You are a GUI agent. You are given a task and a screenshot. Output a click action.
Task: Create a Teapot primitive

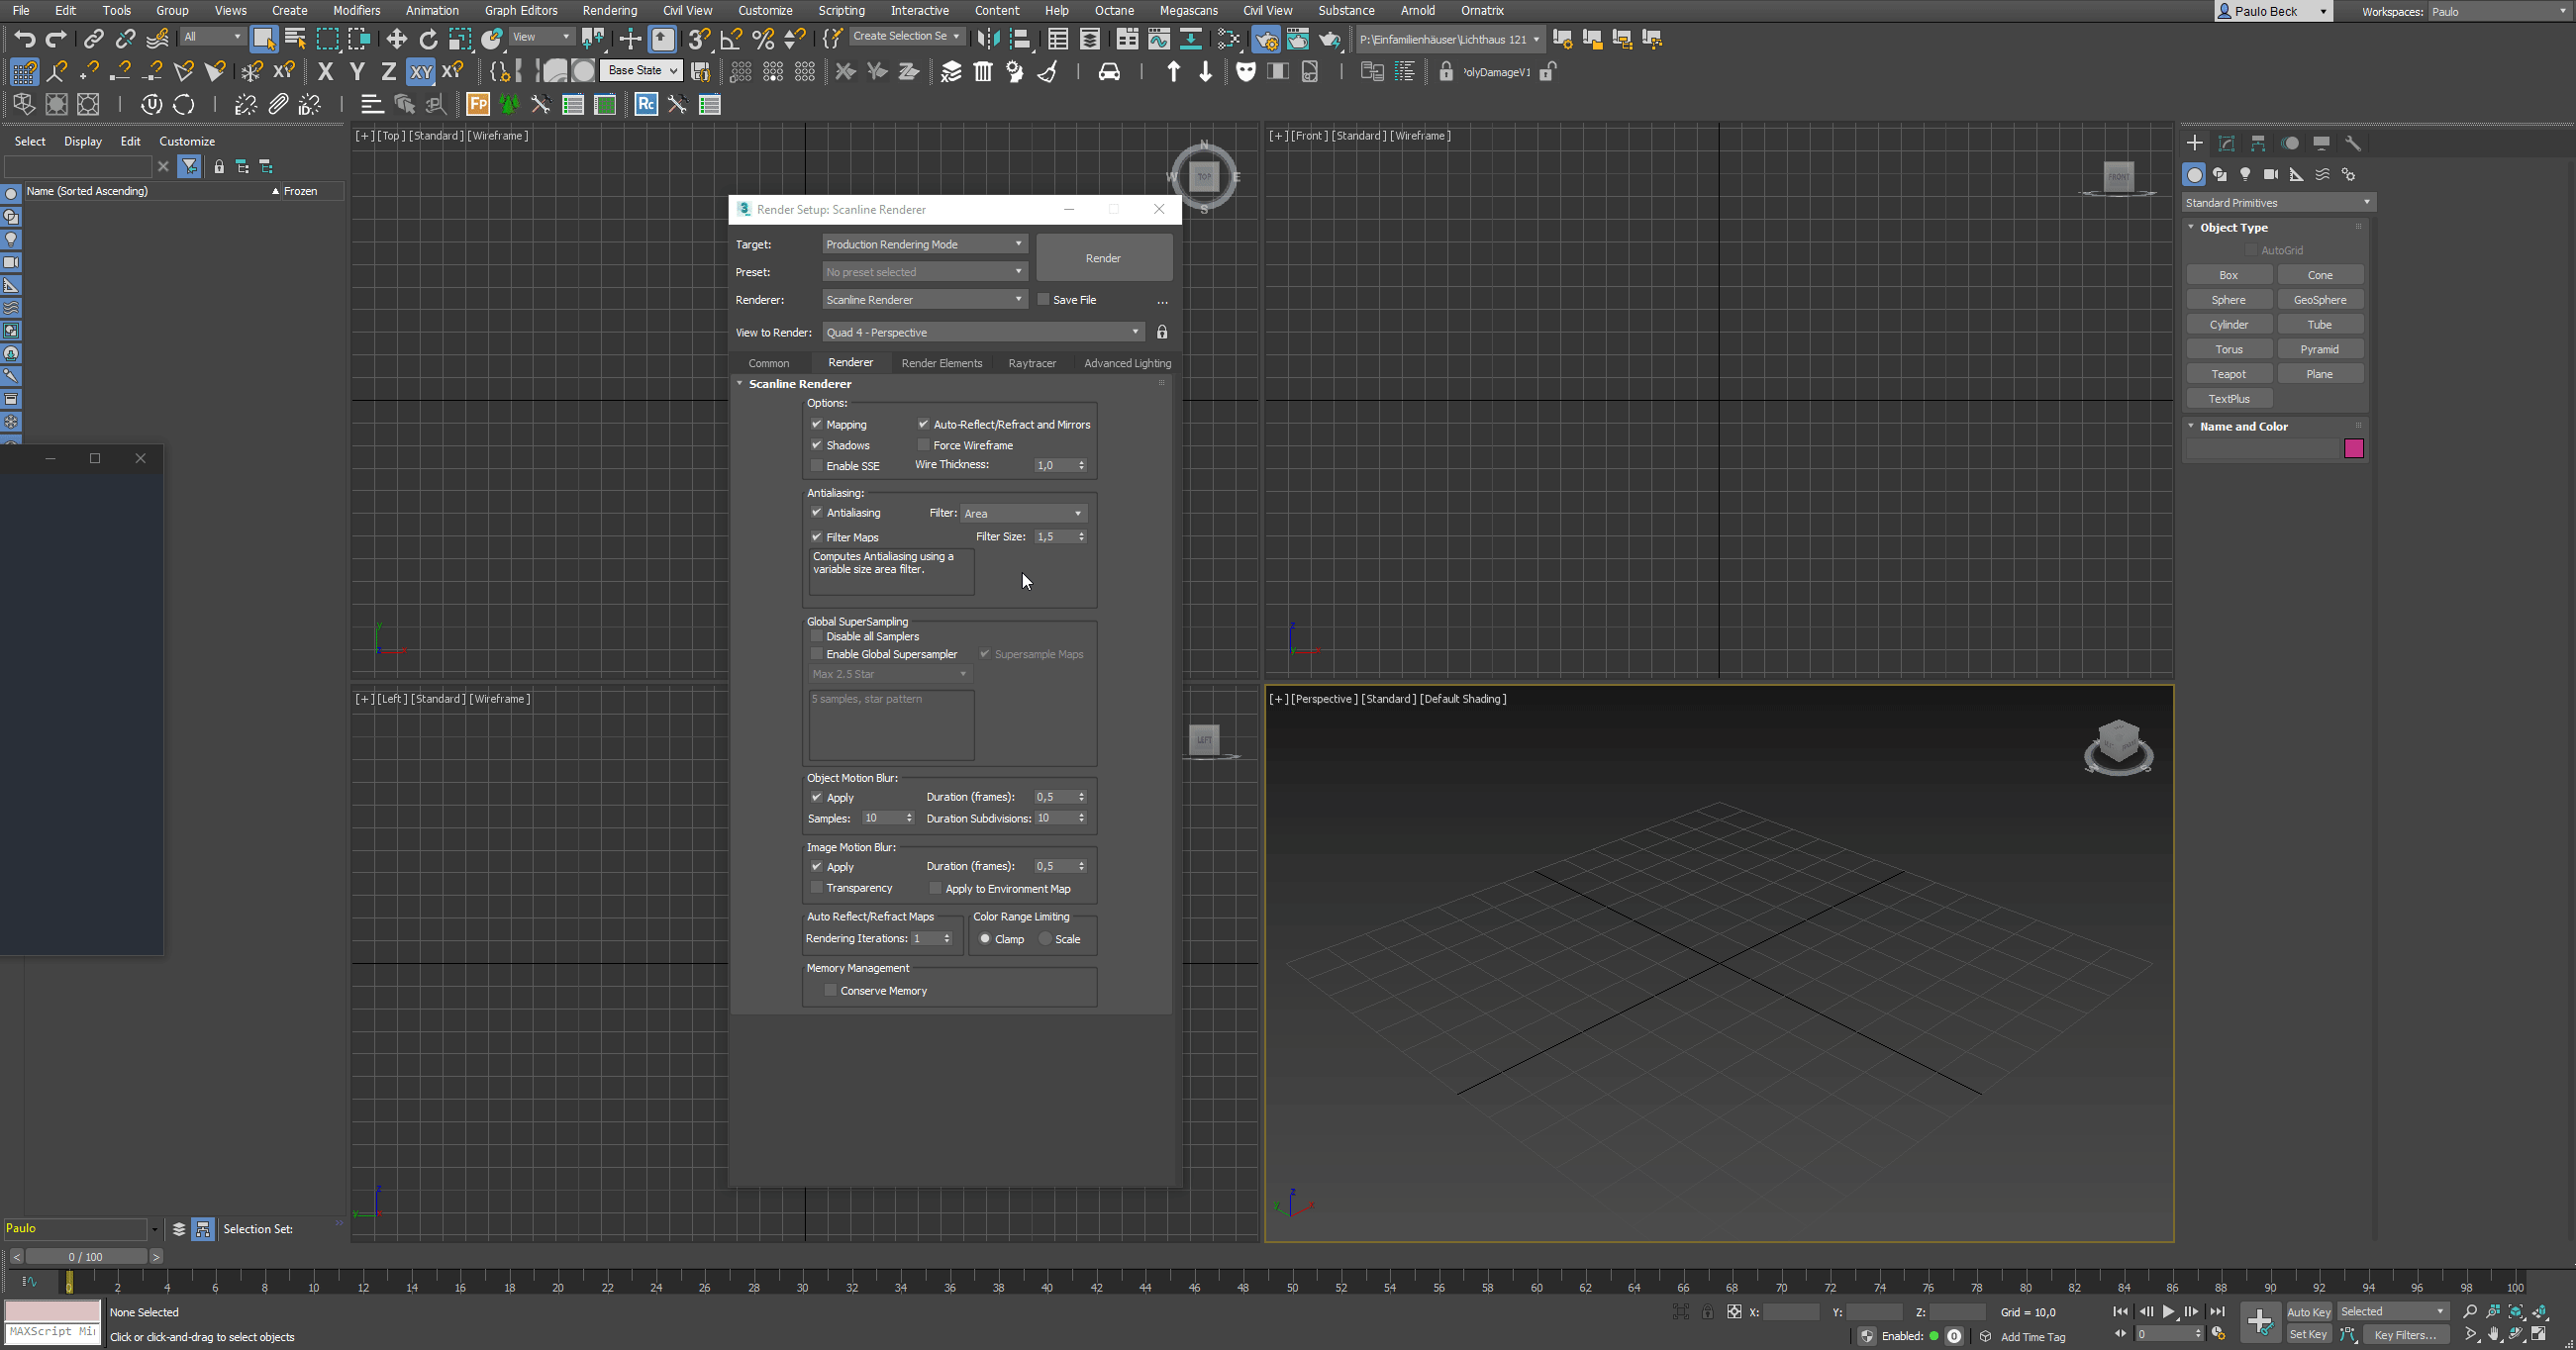click(2228, 374)
